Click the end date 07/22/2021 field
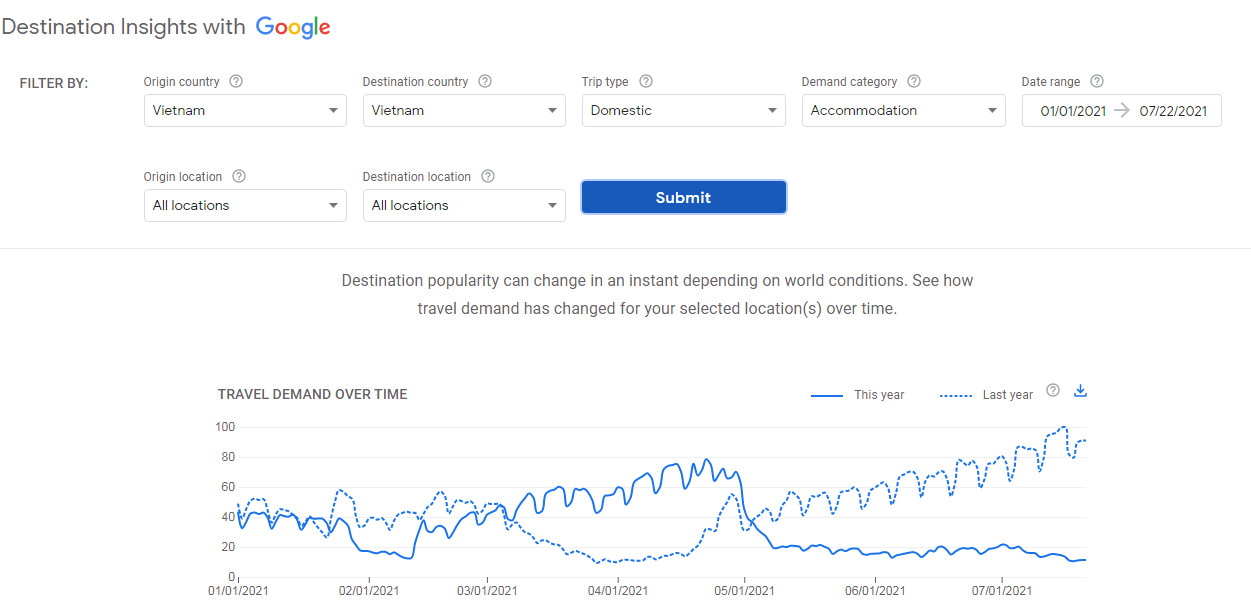The image size is (1251, 607). point(1173,111)
